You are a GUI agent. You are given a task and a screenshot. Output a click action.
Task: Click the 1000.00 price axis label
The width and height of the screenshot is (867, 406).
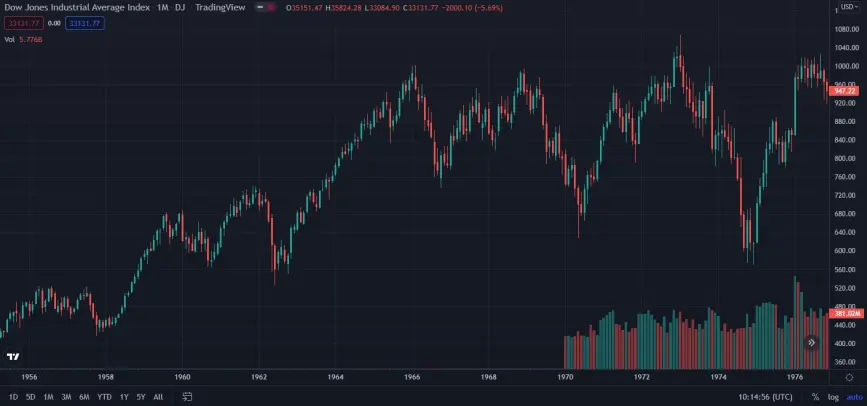tap(846, 66)
